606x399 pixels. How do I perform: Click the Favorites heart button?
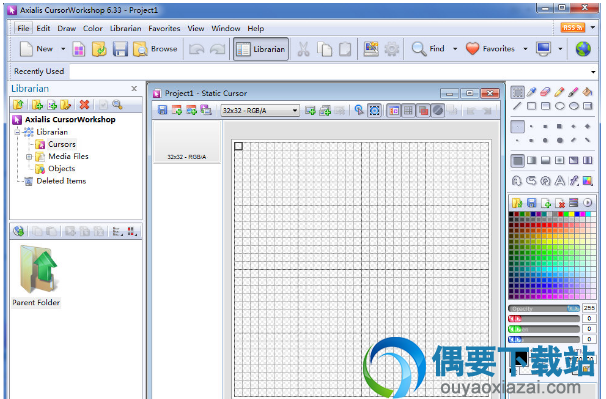490,49
